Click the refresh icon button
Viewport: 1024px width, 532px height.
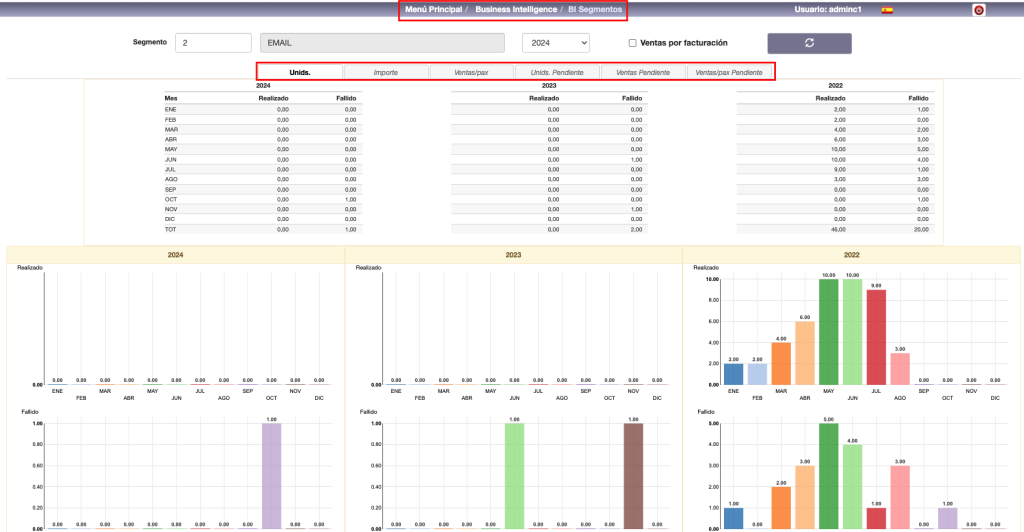pos(809,43)
